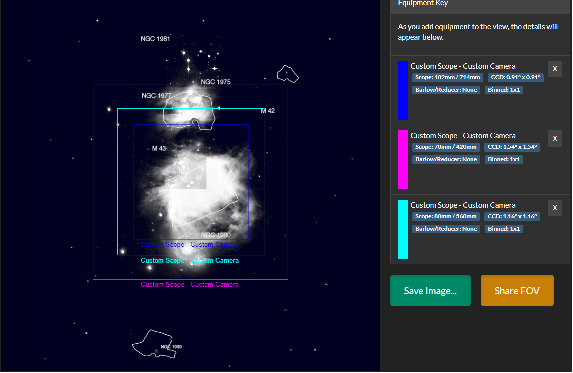The height and width of the screenshot is (373, 573).
Task: Click the NGC 1981 label on sky map
Action: click(x=155, y=38)
